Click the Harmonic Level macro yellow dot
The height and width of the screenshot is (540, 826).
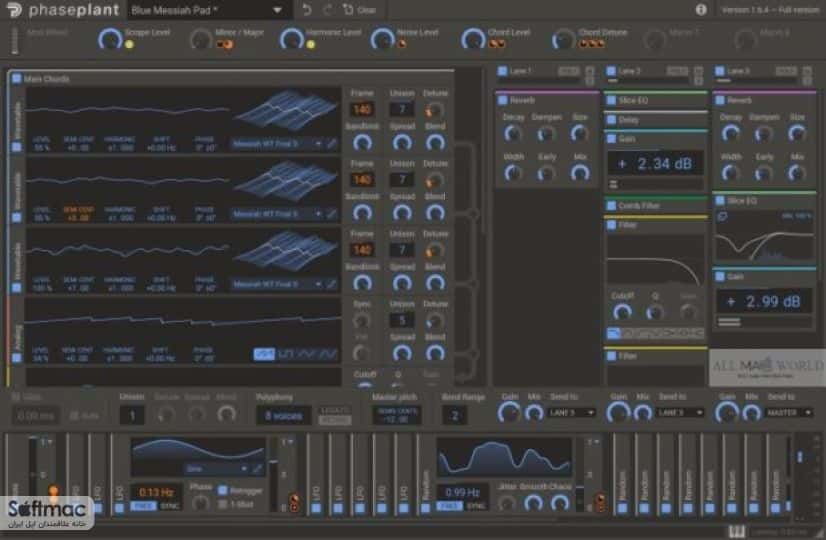311,45
